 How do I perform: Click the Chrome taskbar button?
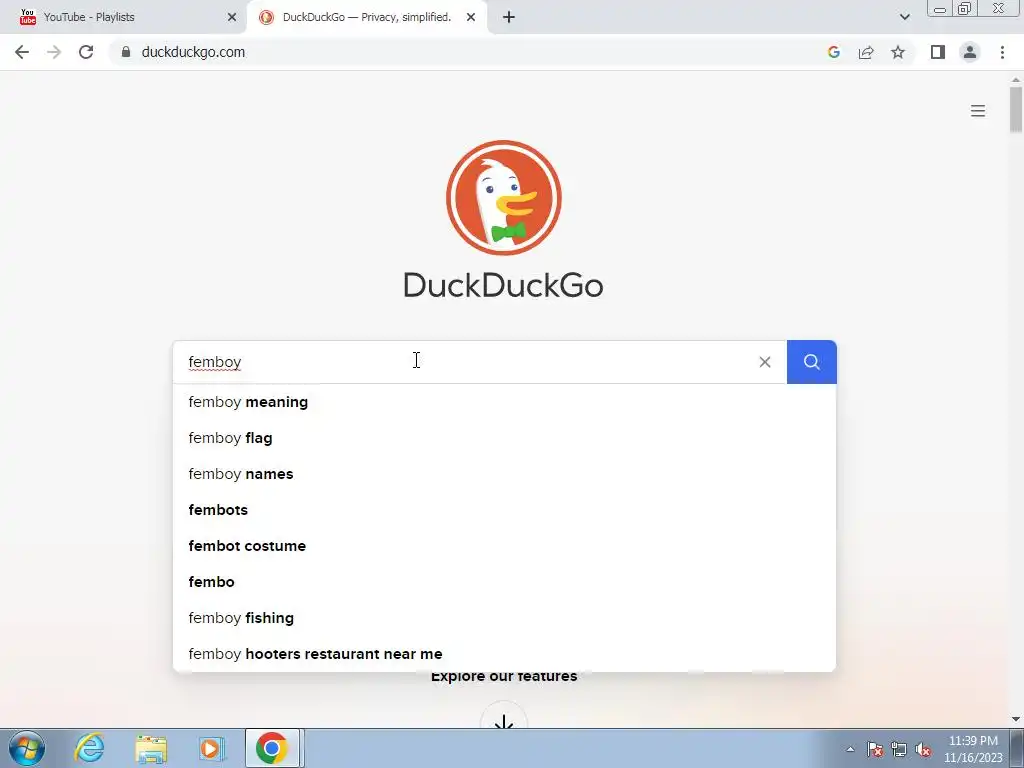272,748
